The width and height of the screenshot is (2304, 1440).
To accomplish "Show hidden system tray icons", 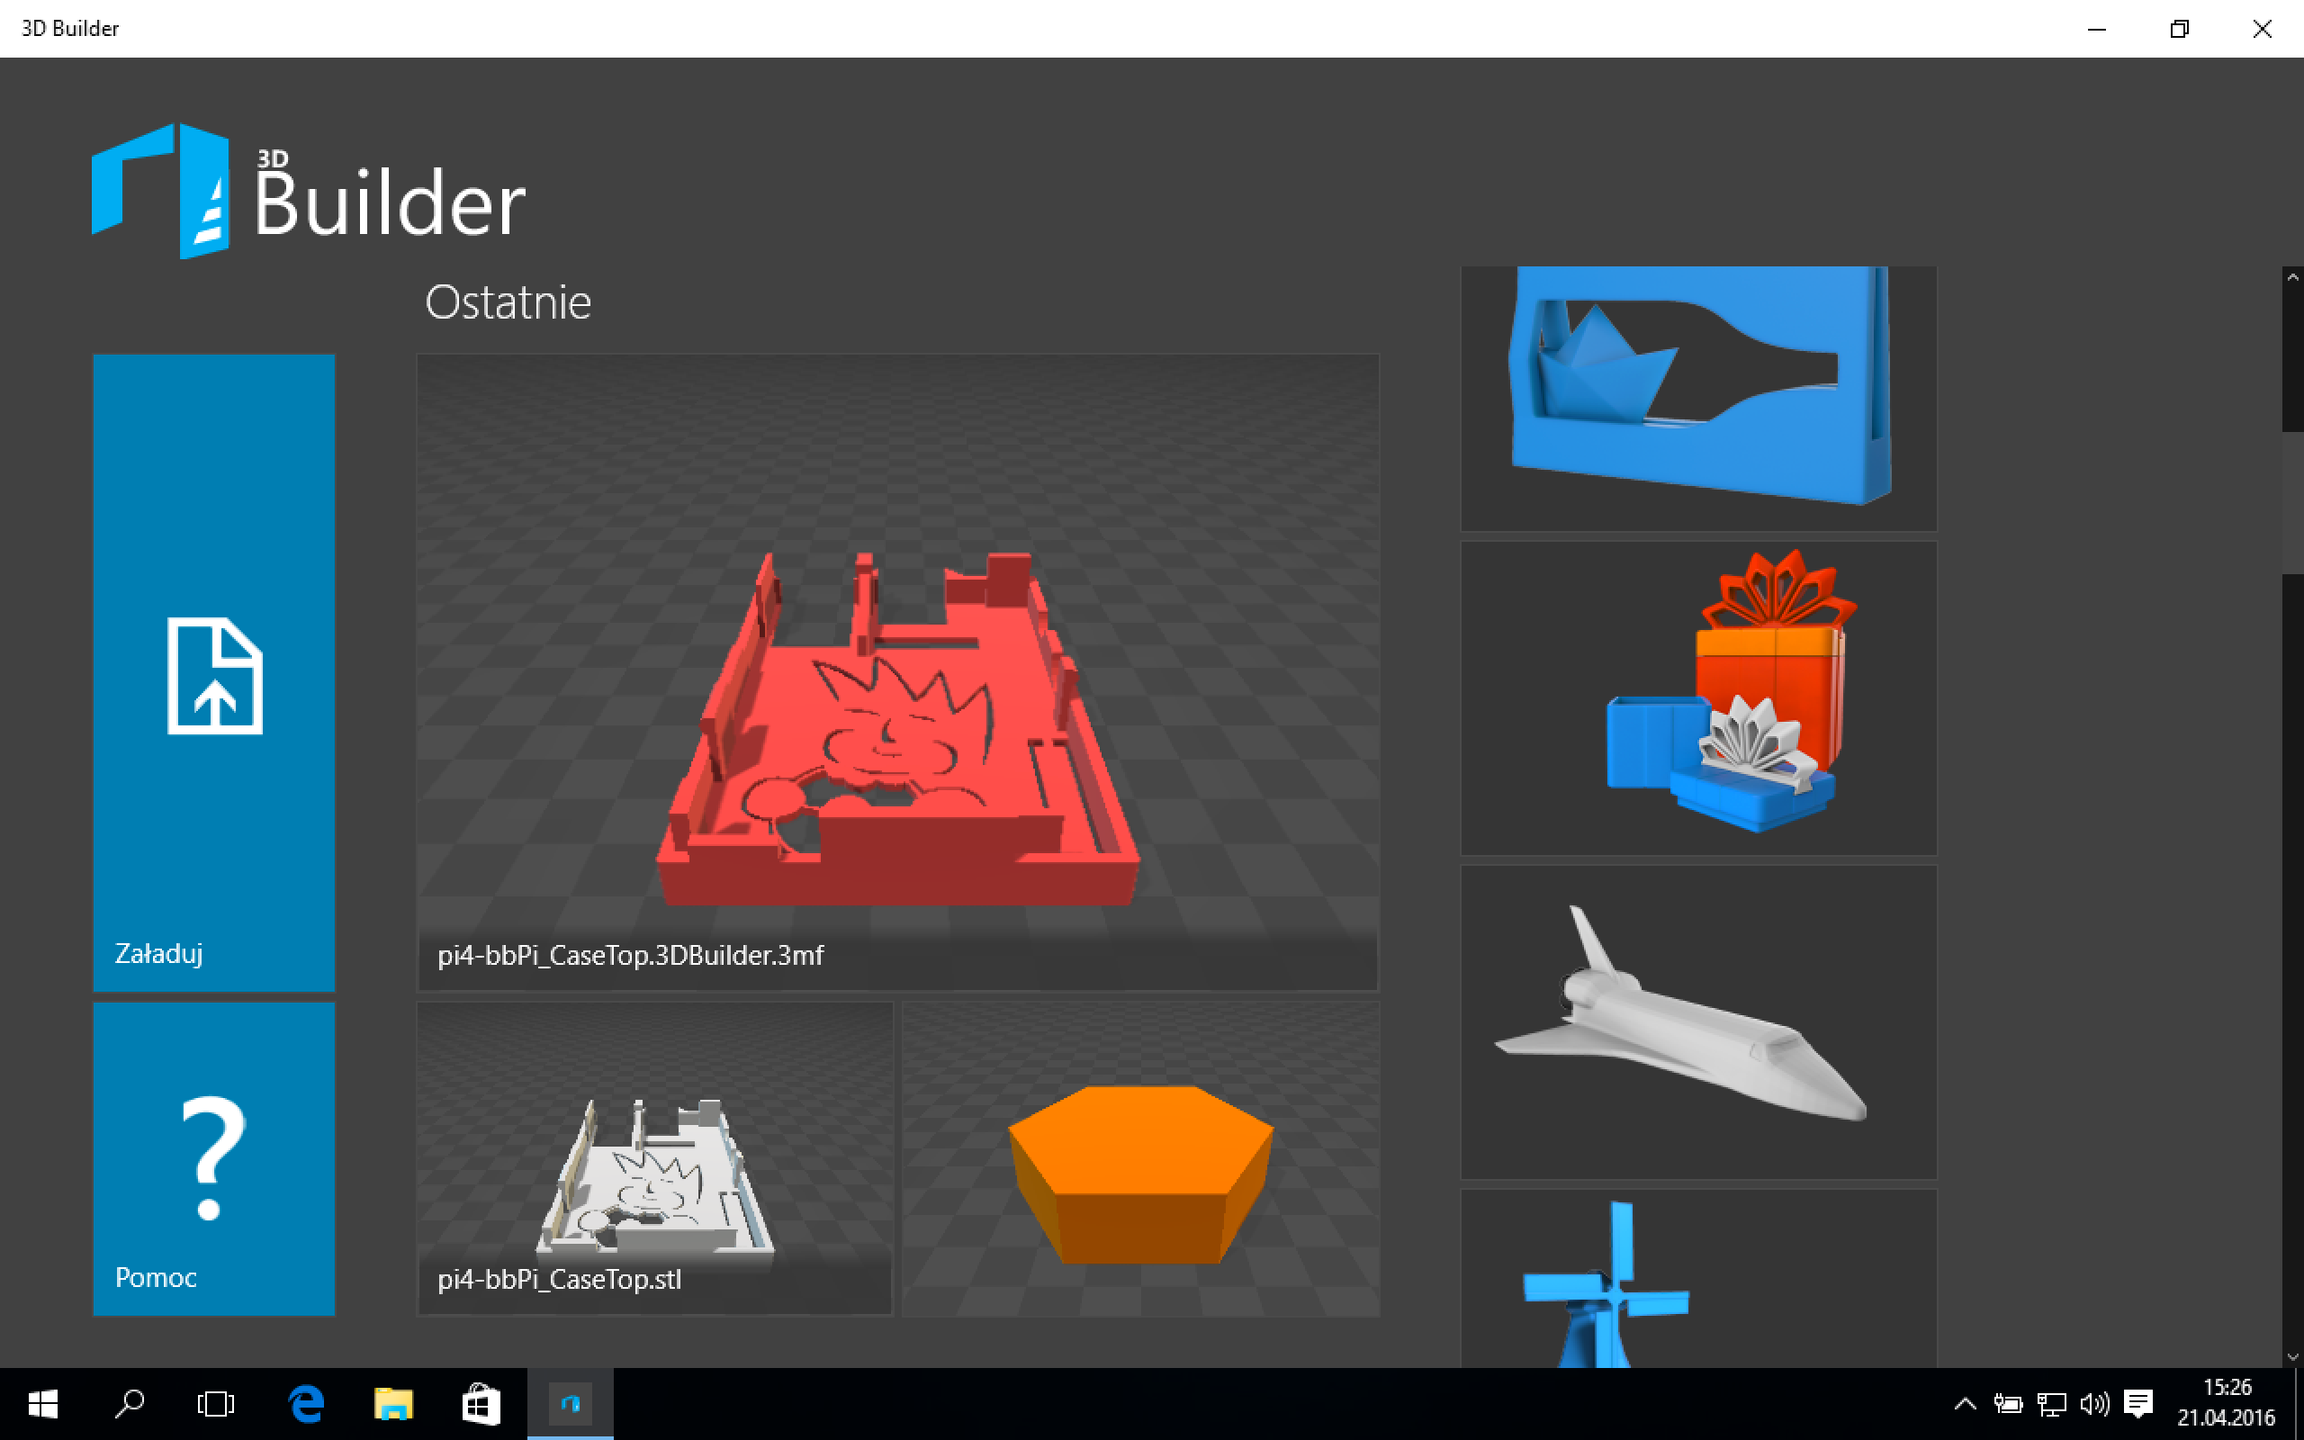I will pos(1965,1404).
